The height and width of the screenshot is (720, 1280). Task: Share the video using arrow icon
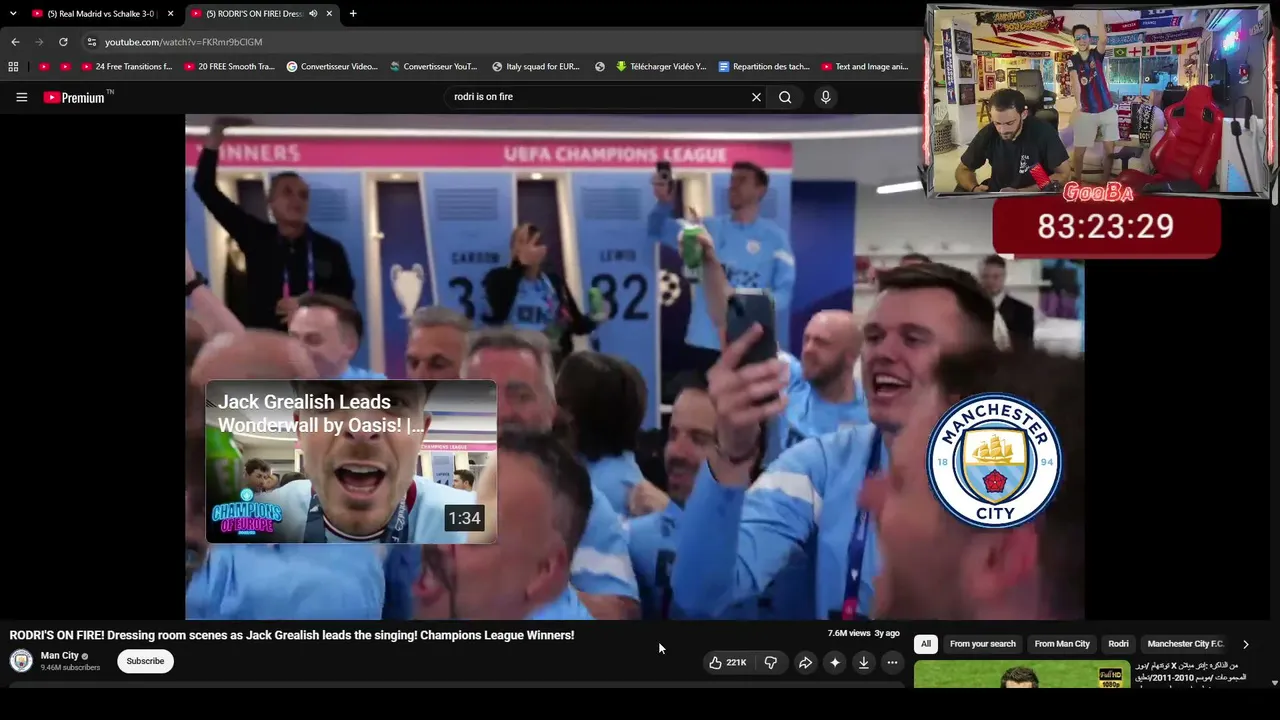point(805,662)
